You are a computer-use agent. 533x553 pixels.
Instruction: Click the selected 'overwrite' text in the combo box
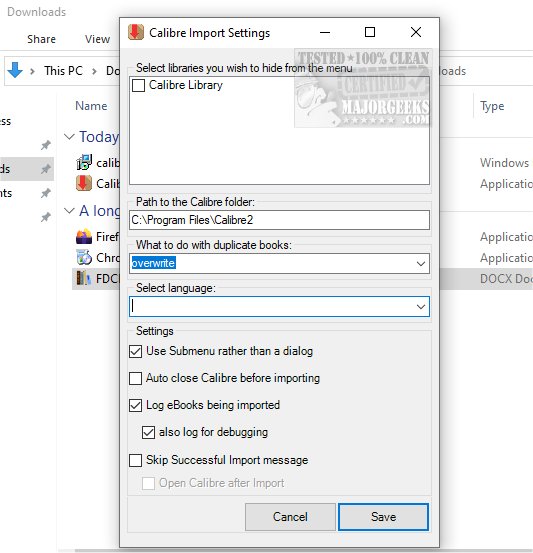153,263
